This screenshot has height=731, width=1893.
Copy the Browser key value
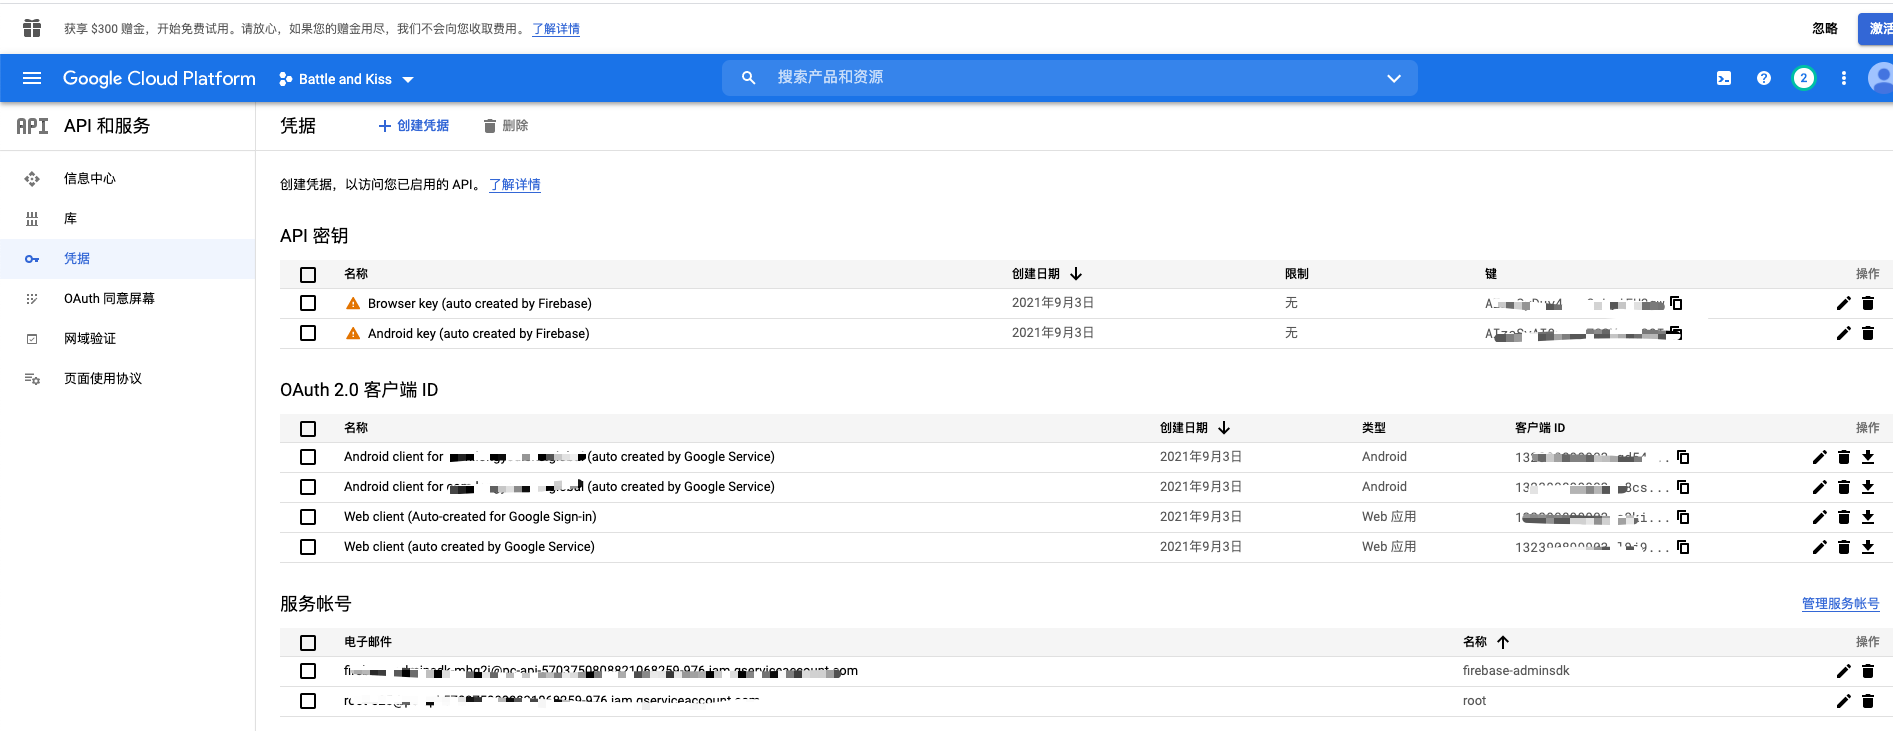coord(1677,303)
